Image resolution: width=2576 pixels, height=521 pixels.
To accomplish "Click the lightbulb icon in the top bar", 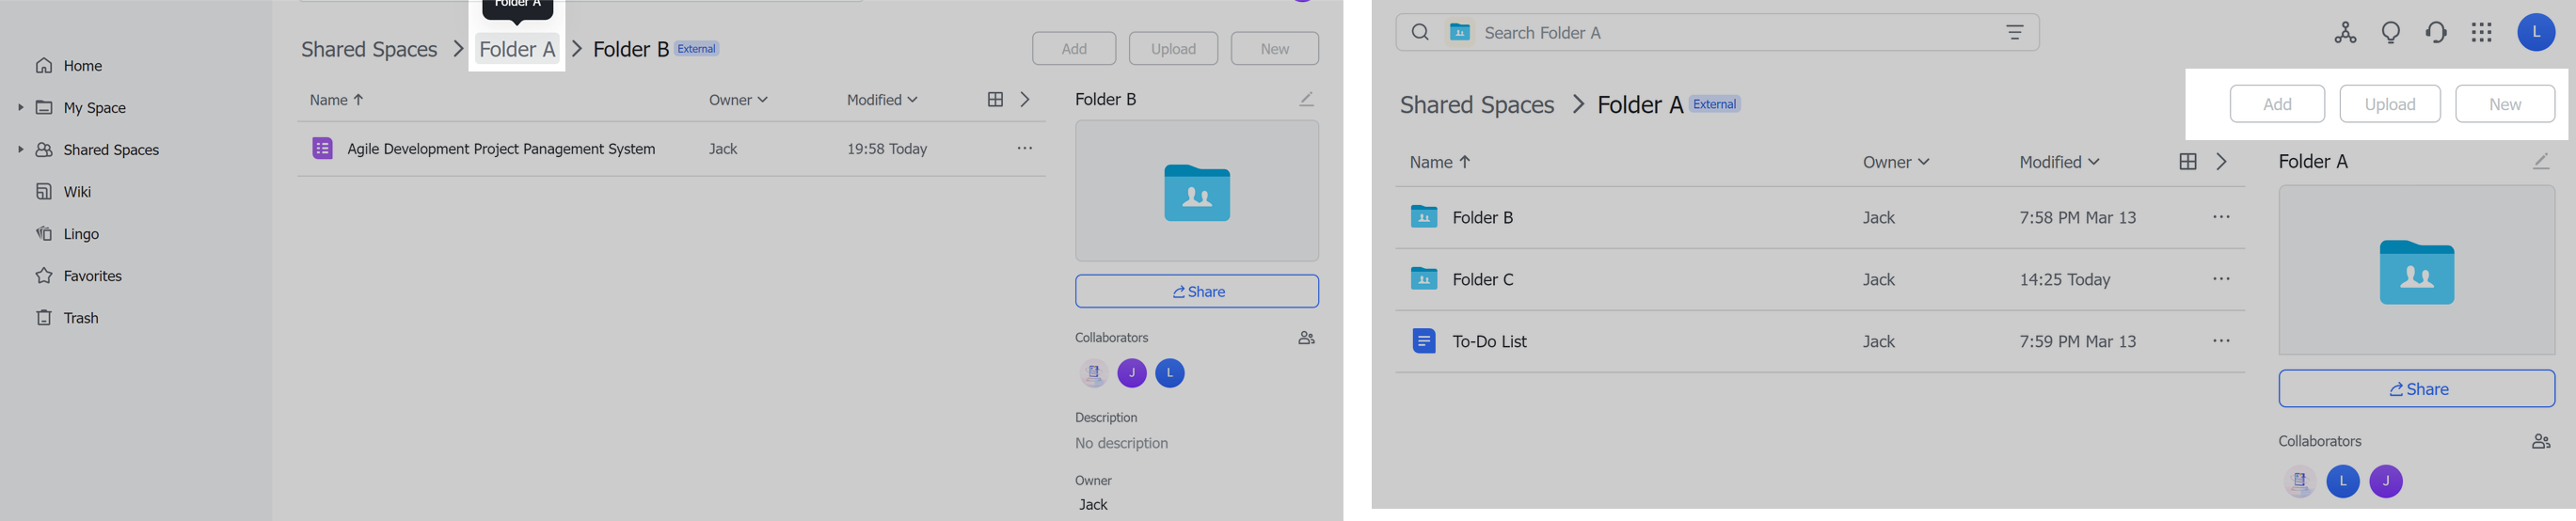I will point(2391,33).
